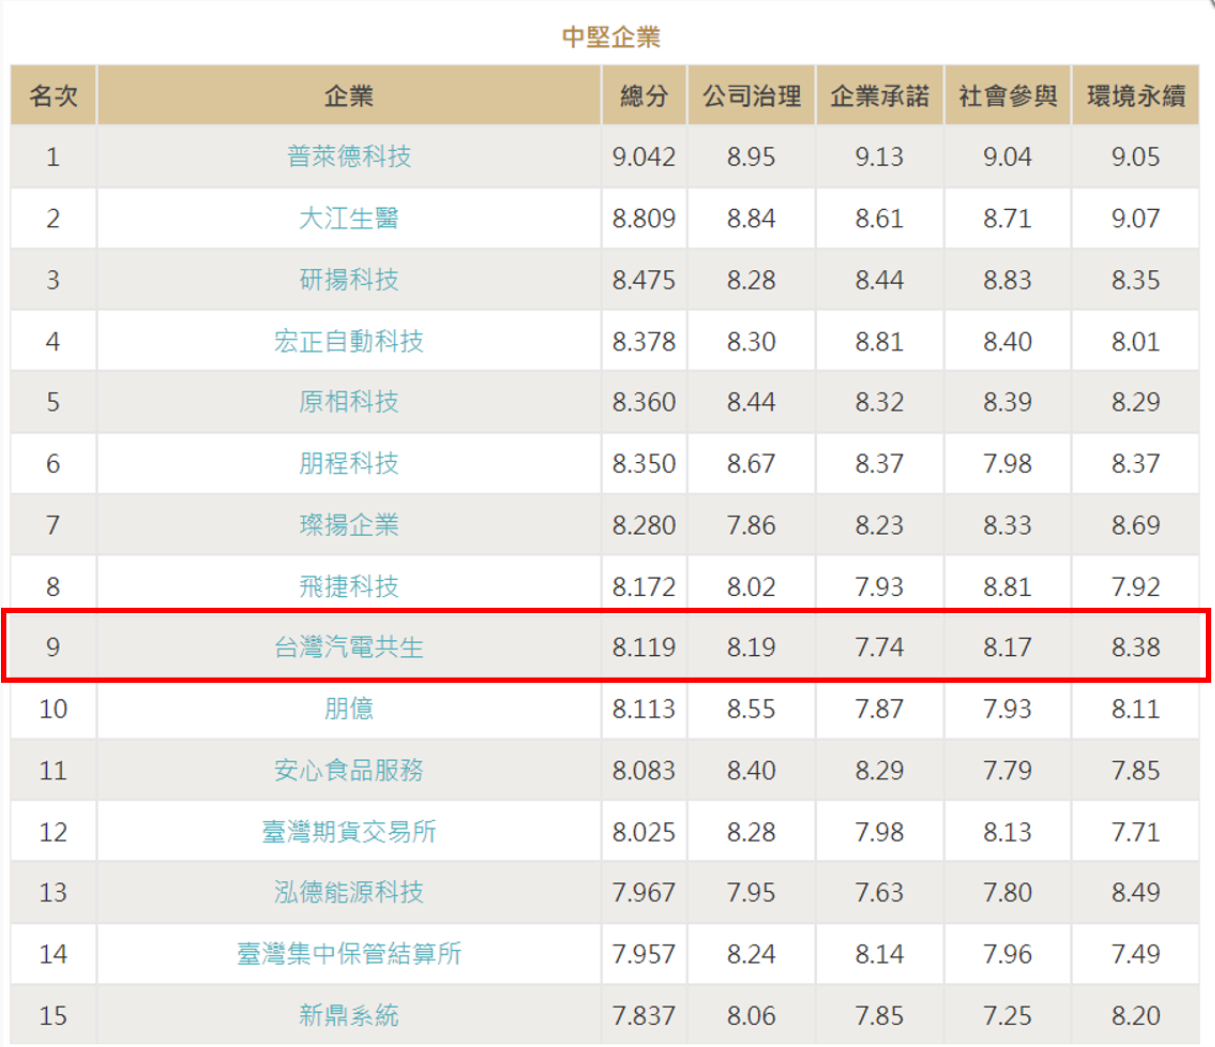Select total score 7.967 of 泓德能源科技

(644, 892)
